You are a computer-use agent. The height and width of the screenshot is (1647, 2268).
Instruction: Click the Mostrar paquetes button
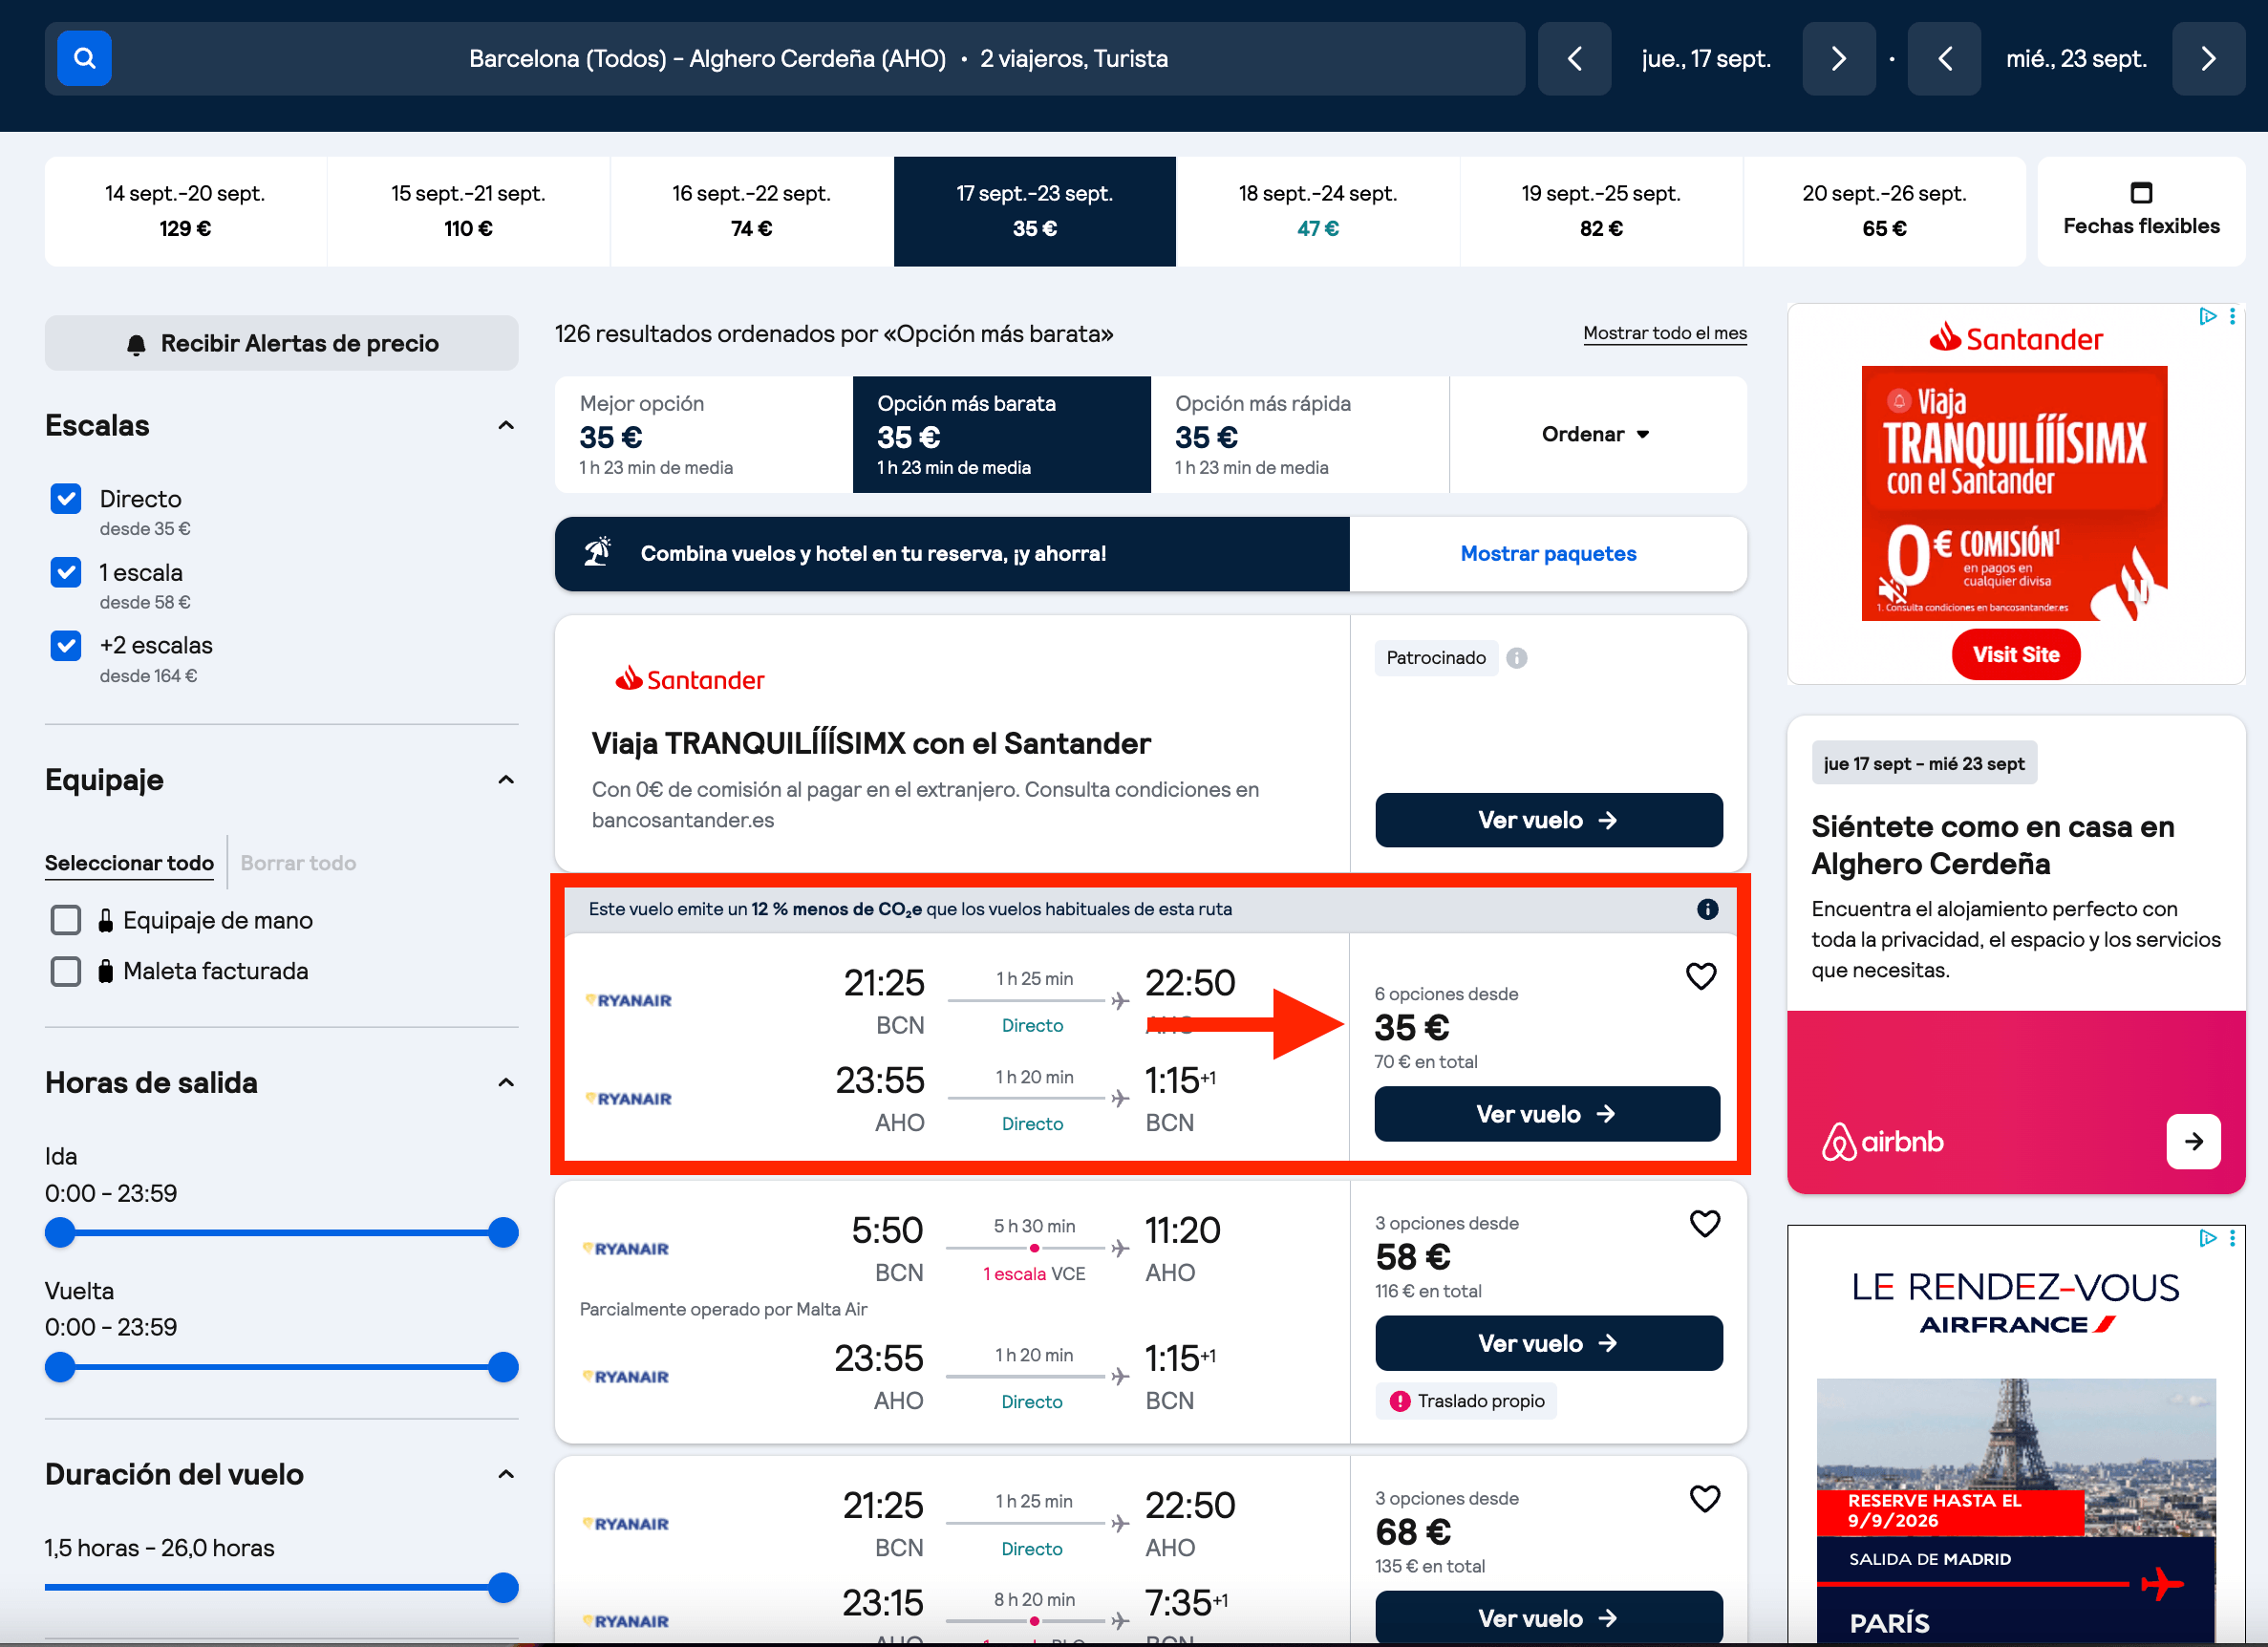(x=1548, y=553)
